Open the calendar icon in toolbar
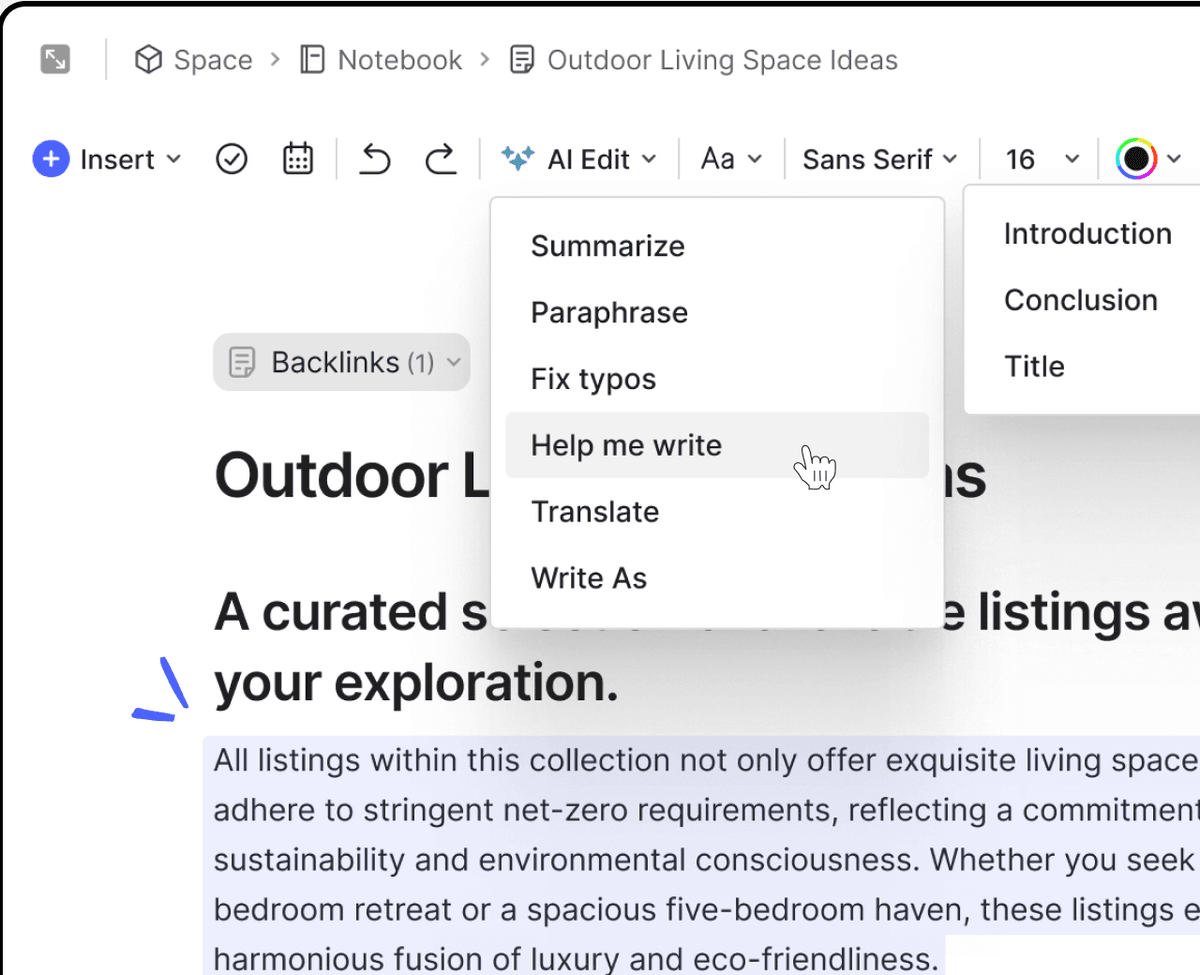The height and width of the screenshot is (975, 1200). [298, 159]
